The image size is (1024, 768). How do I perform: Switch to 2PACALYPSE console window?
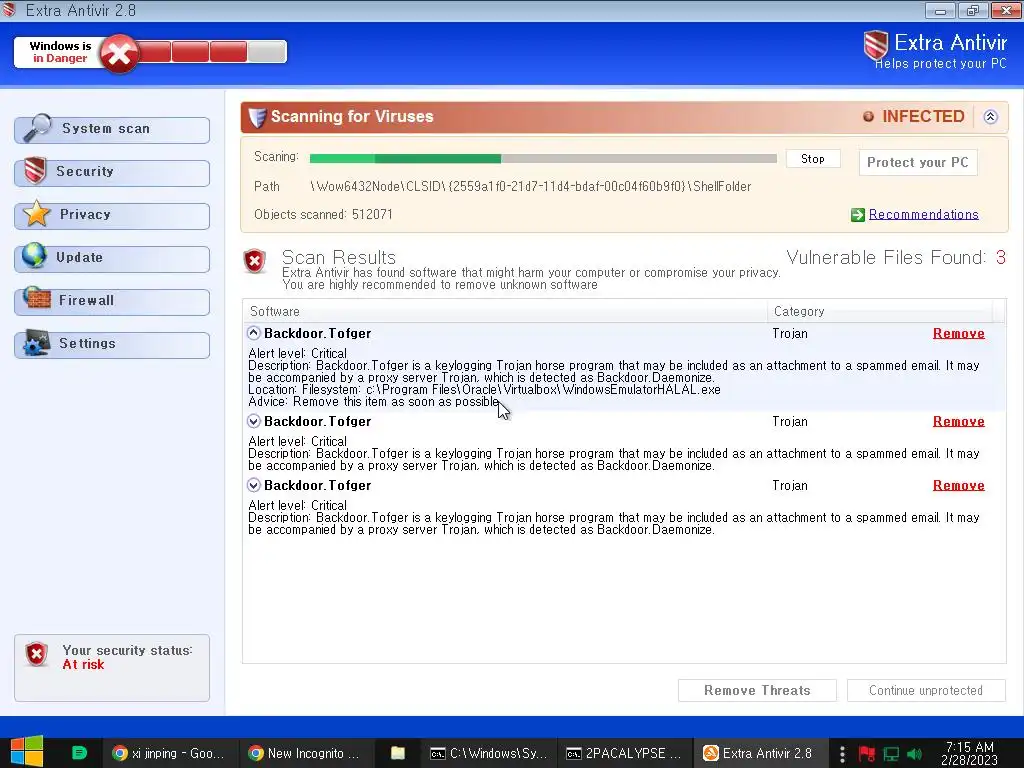pyautogui.click(x=624, y=753)
